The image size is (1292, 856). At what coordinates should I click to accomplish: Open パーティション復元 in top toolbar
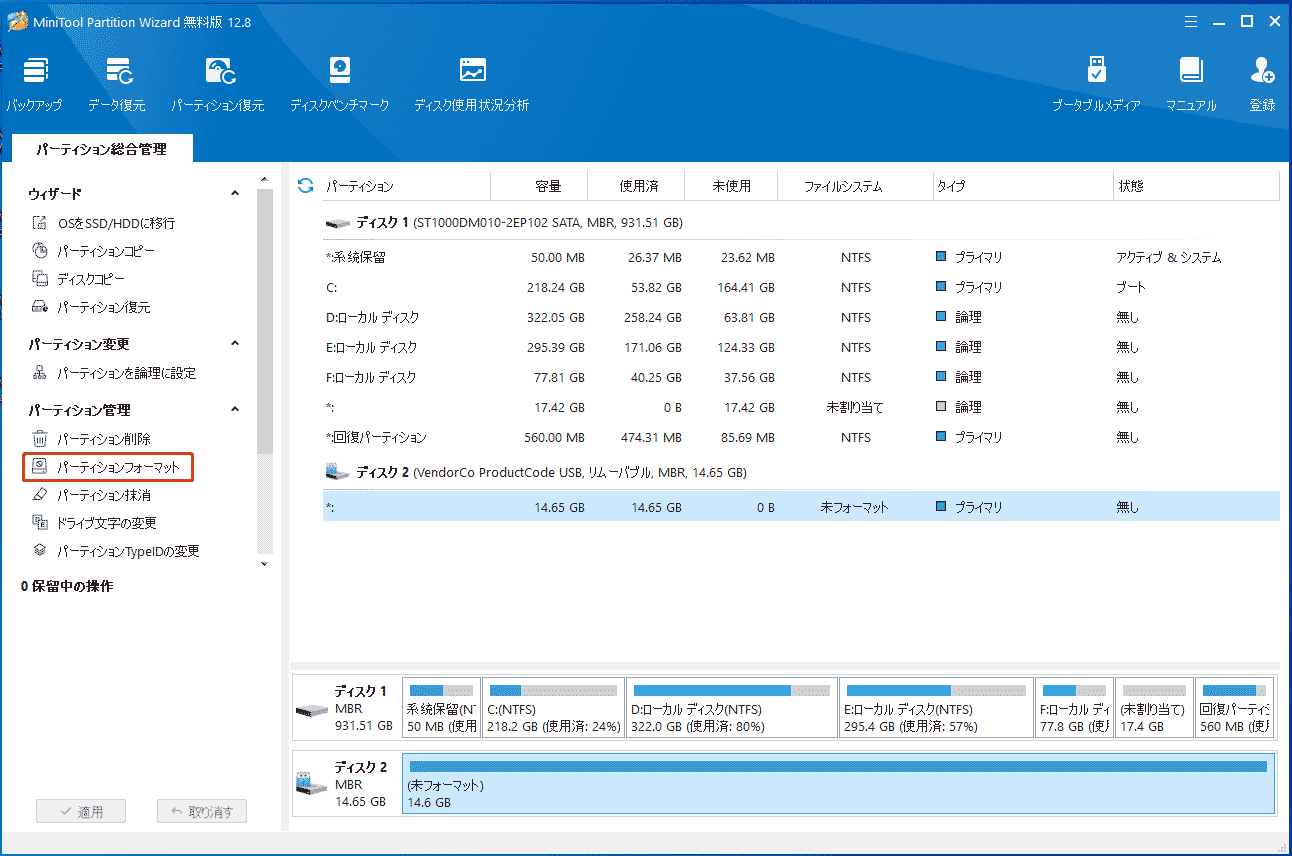click(218, 85)
